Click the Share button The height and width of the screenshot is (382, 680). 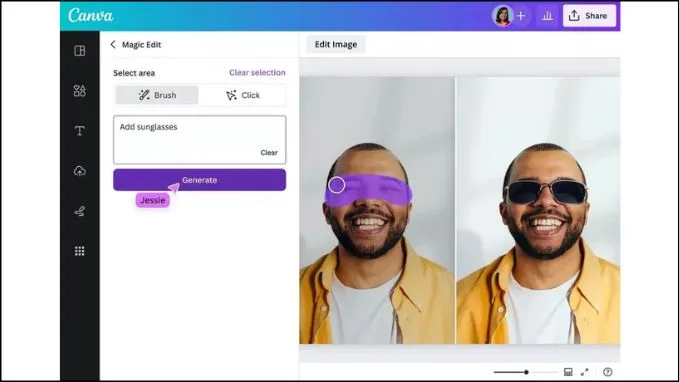click(x=589, y=16)
